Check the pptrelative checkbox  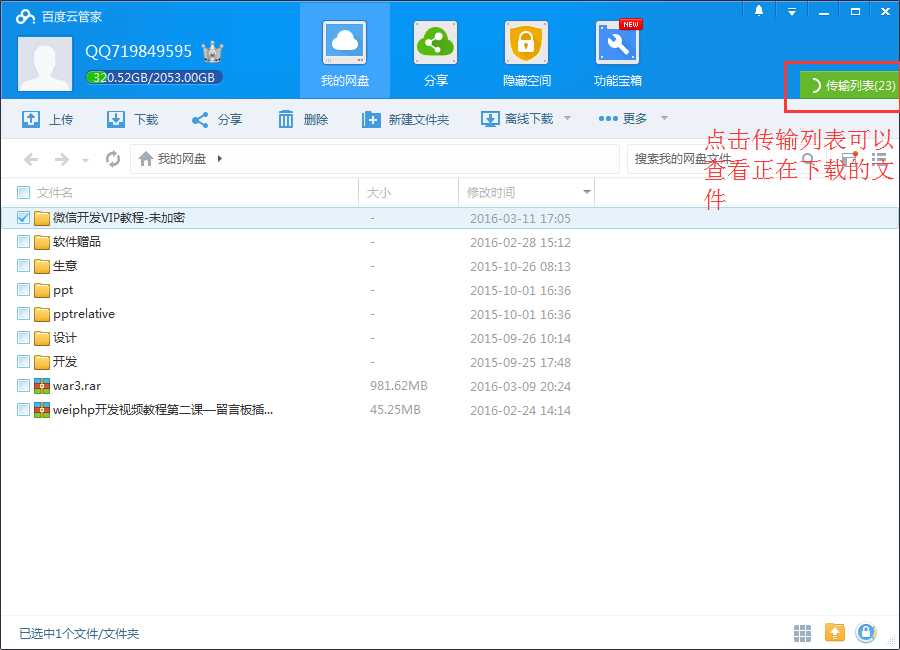pos(24,314)
